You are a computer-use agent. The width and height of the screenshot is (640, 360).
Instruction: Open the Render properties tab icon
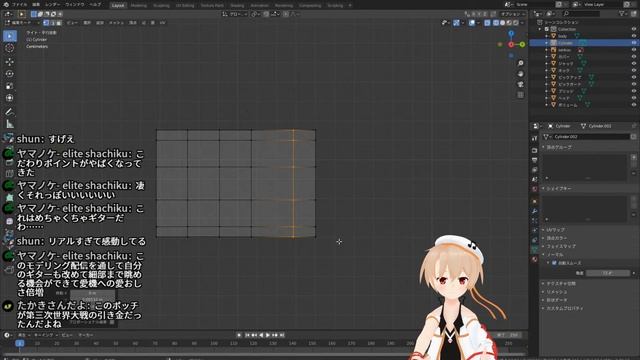tap(535, 150)
